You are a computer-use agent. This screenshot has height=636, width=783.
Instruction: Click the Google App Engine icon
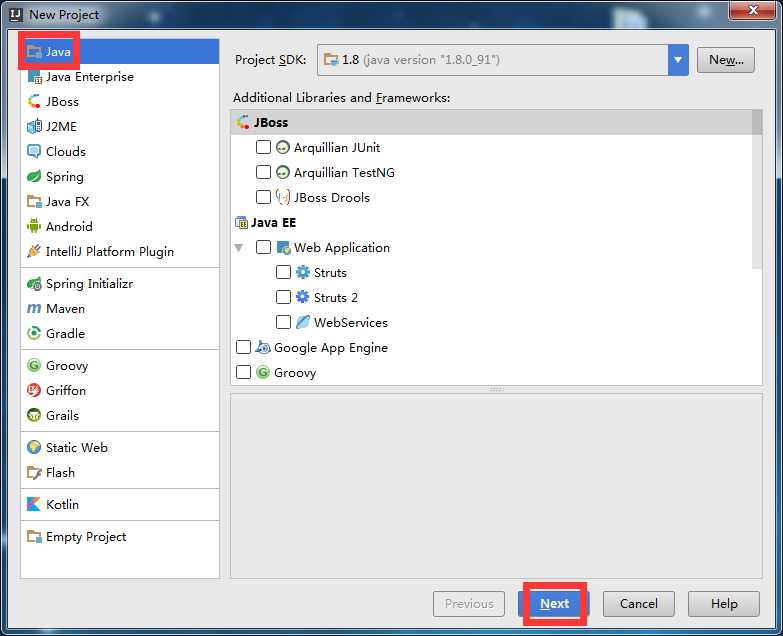click(x=263, y=347)
